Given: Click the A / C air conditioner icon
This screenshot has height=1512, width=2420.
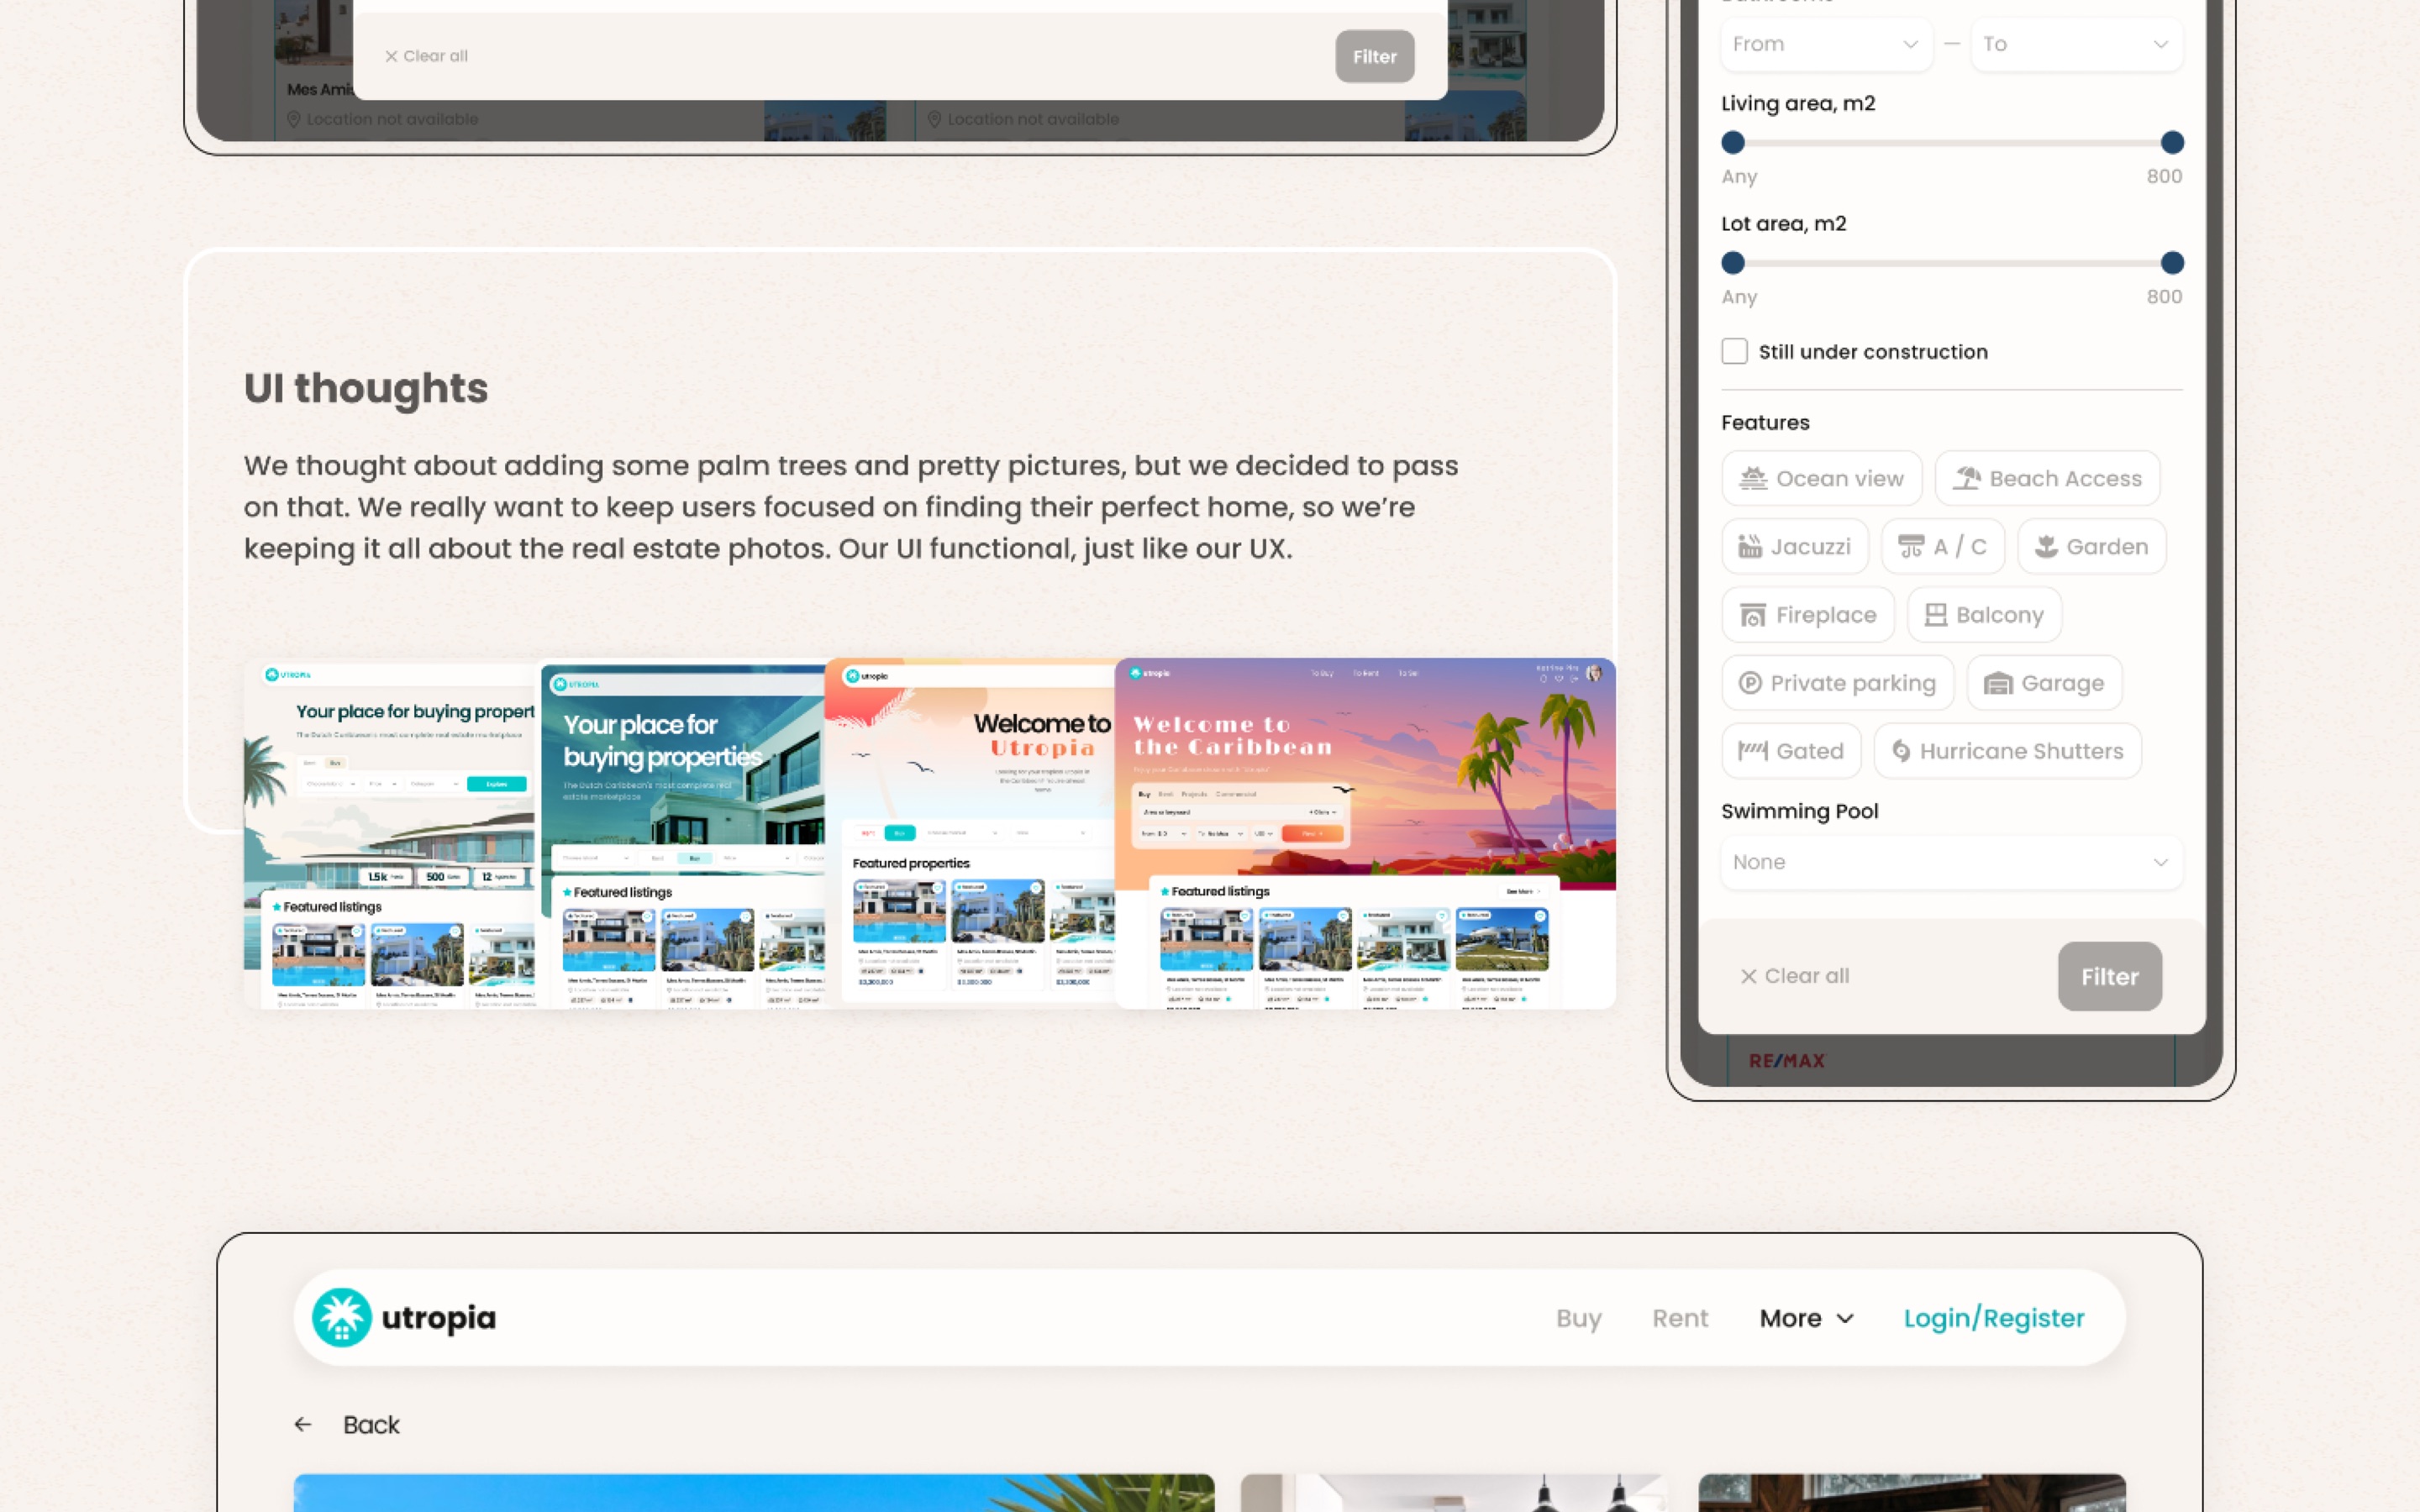Looking at the screenshot, I should [1910, 547].
